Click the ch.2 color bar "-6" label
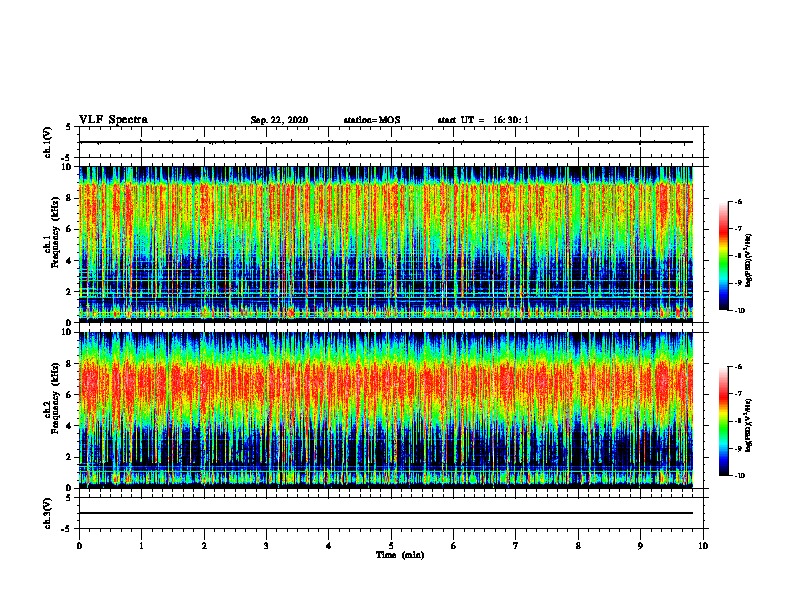The height and width of the screenshot is (612, 792). point(738,367)
